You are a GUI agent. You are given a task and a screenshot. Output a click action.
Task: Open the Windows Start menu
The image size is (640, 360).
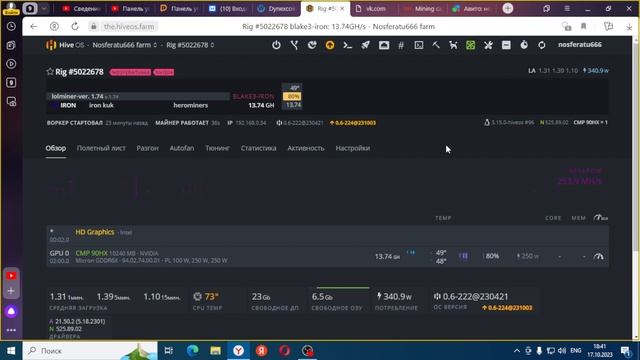11,351
